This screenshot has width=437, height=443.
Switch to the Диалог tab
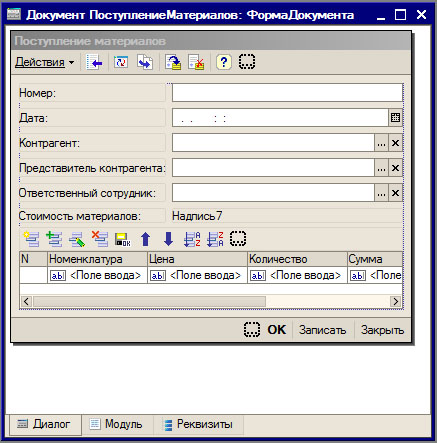tap(45, 424)
